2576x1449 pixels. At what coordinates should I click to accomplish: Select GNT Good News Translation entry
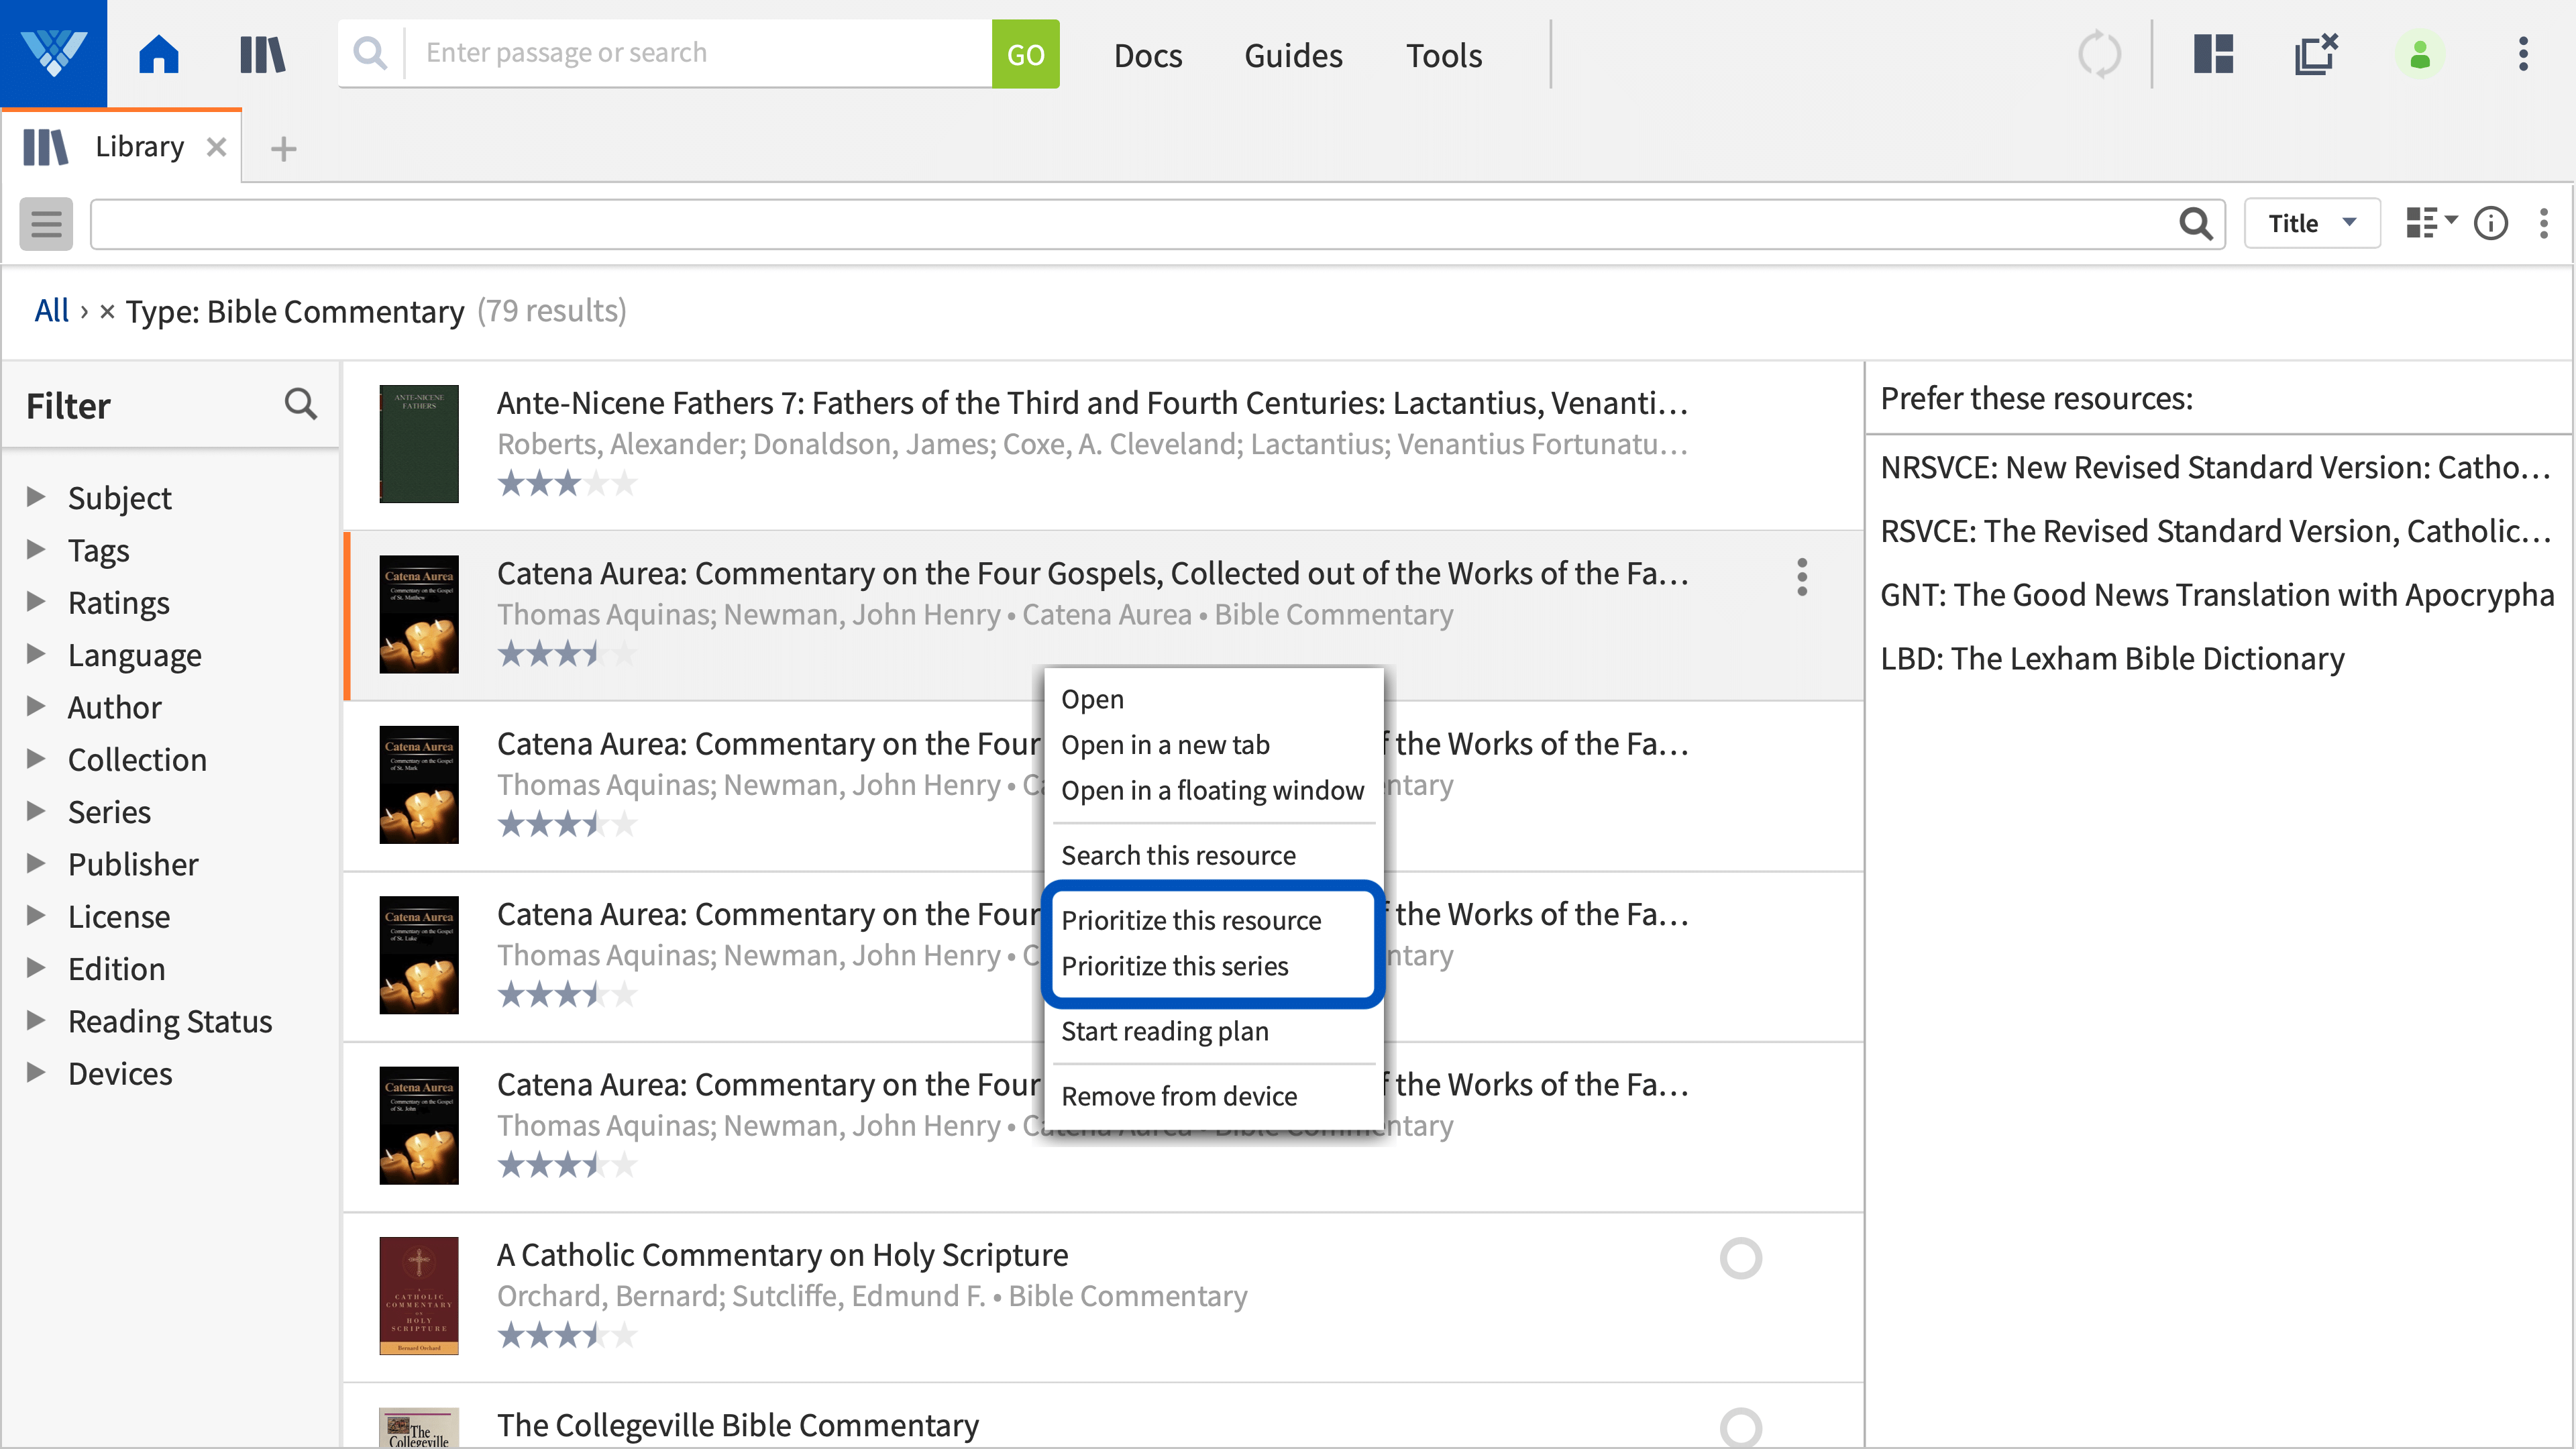tap(2216, 595)
